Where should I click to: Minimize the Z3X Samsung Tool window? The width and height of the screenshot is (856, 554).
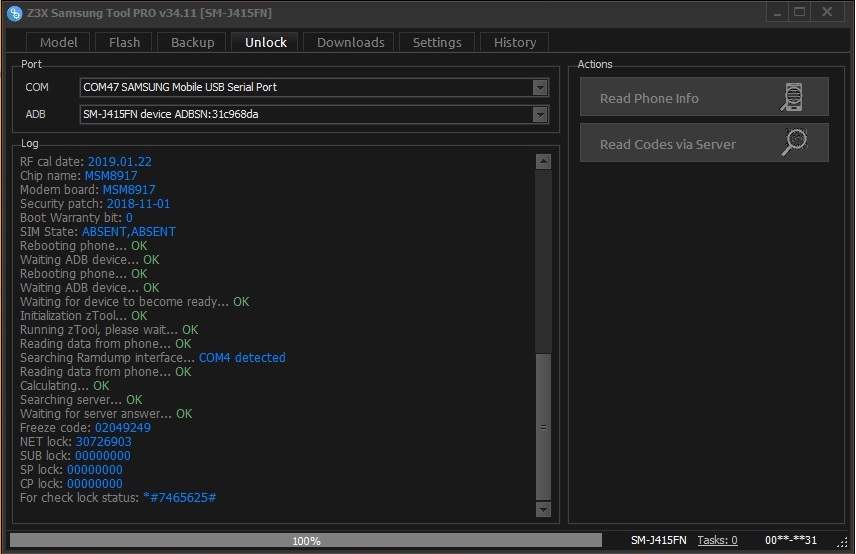(x=777, y=13)
